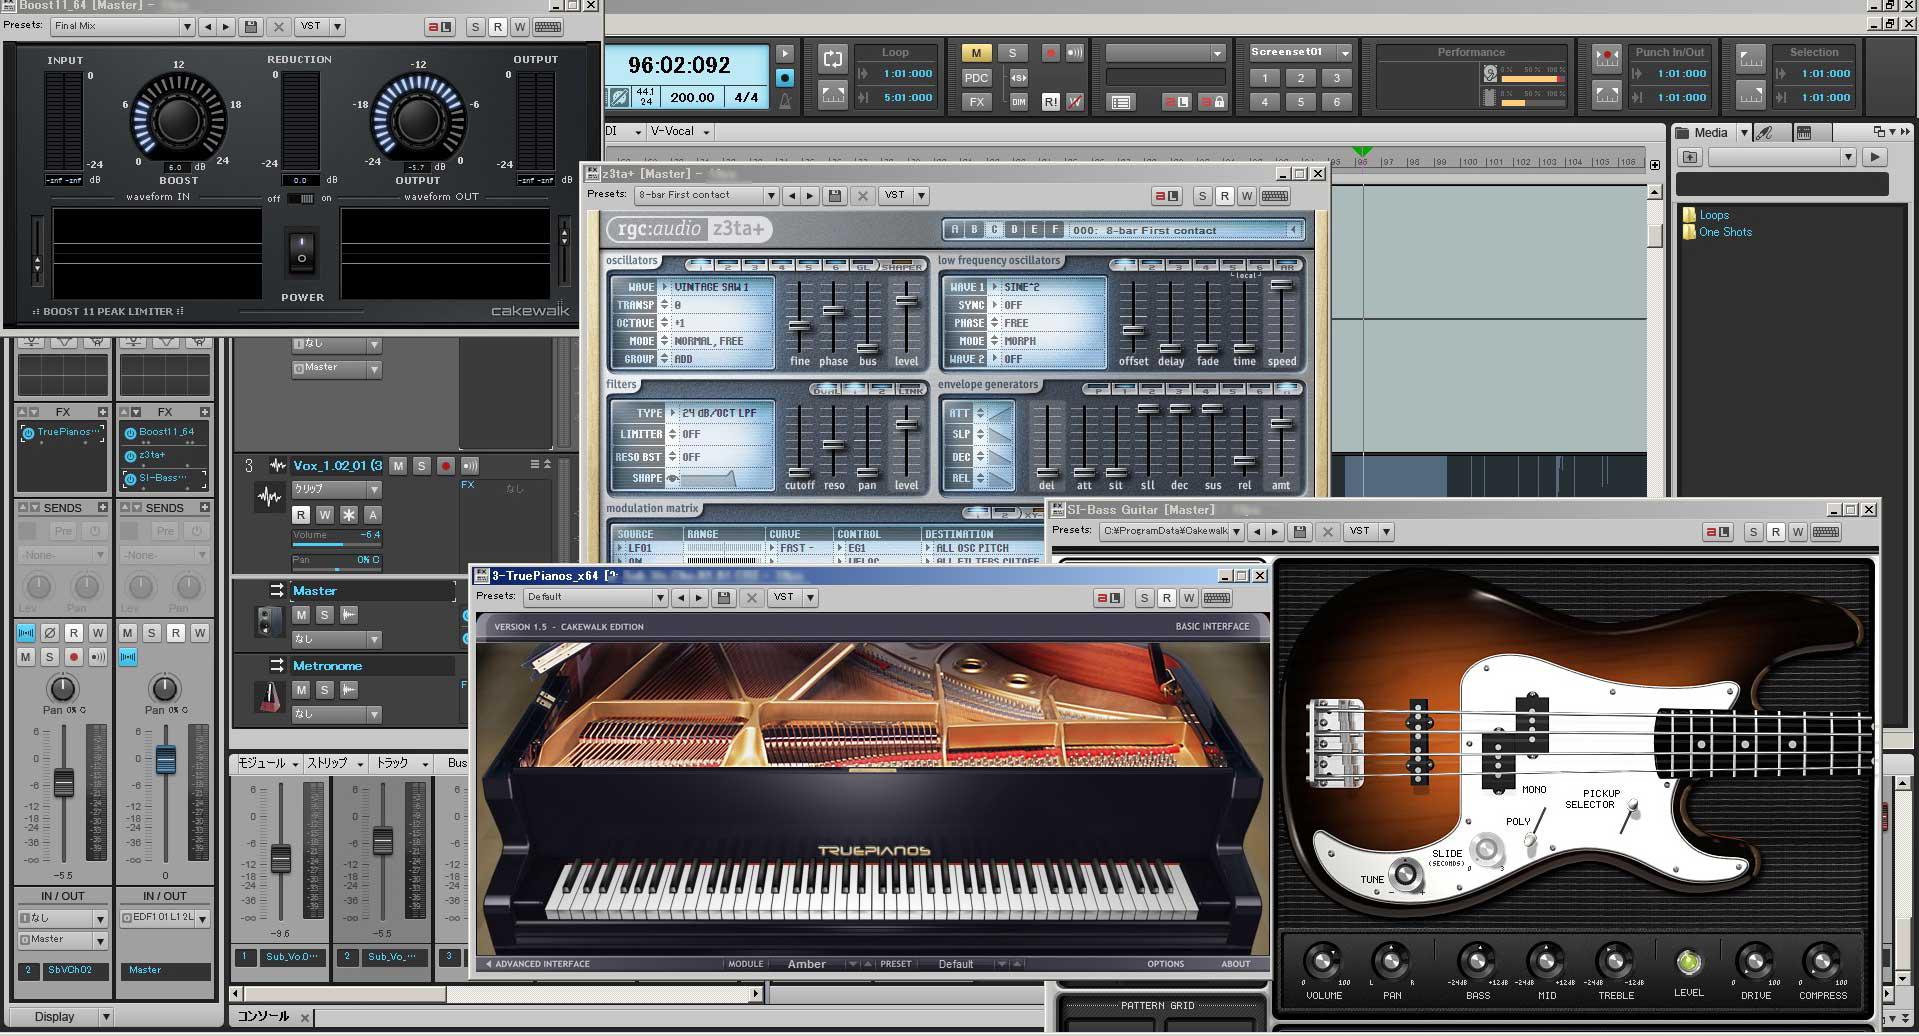Click SI-Bass Guitar COMPRESS knob
The image size is (1919, 1036).
coord(1822,962)
